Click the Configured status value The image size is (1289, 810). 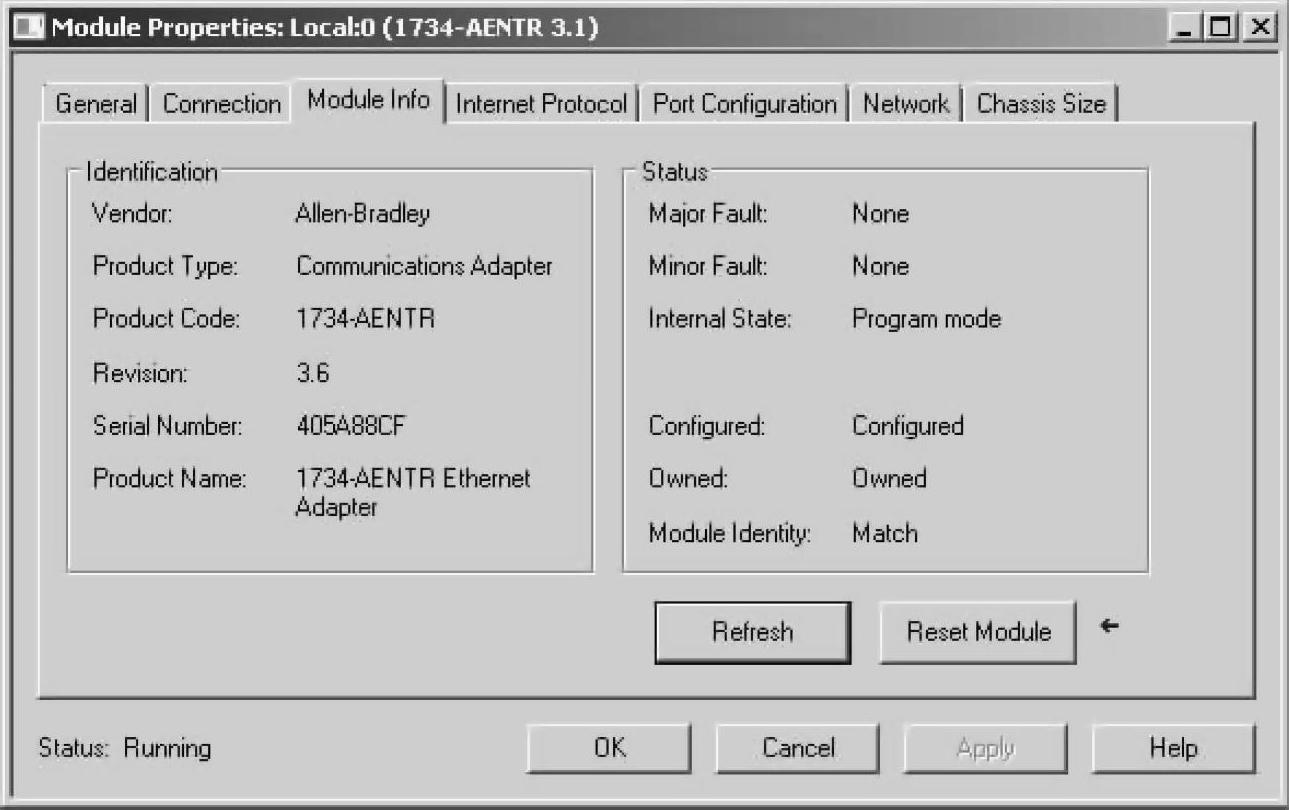pyautogui.click(x=908, y=427)
